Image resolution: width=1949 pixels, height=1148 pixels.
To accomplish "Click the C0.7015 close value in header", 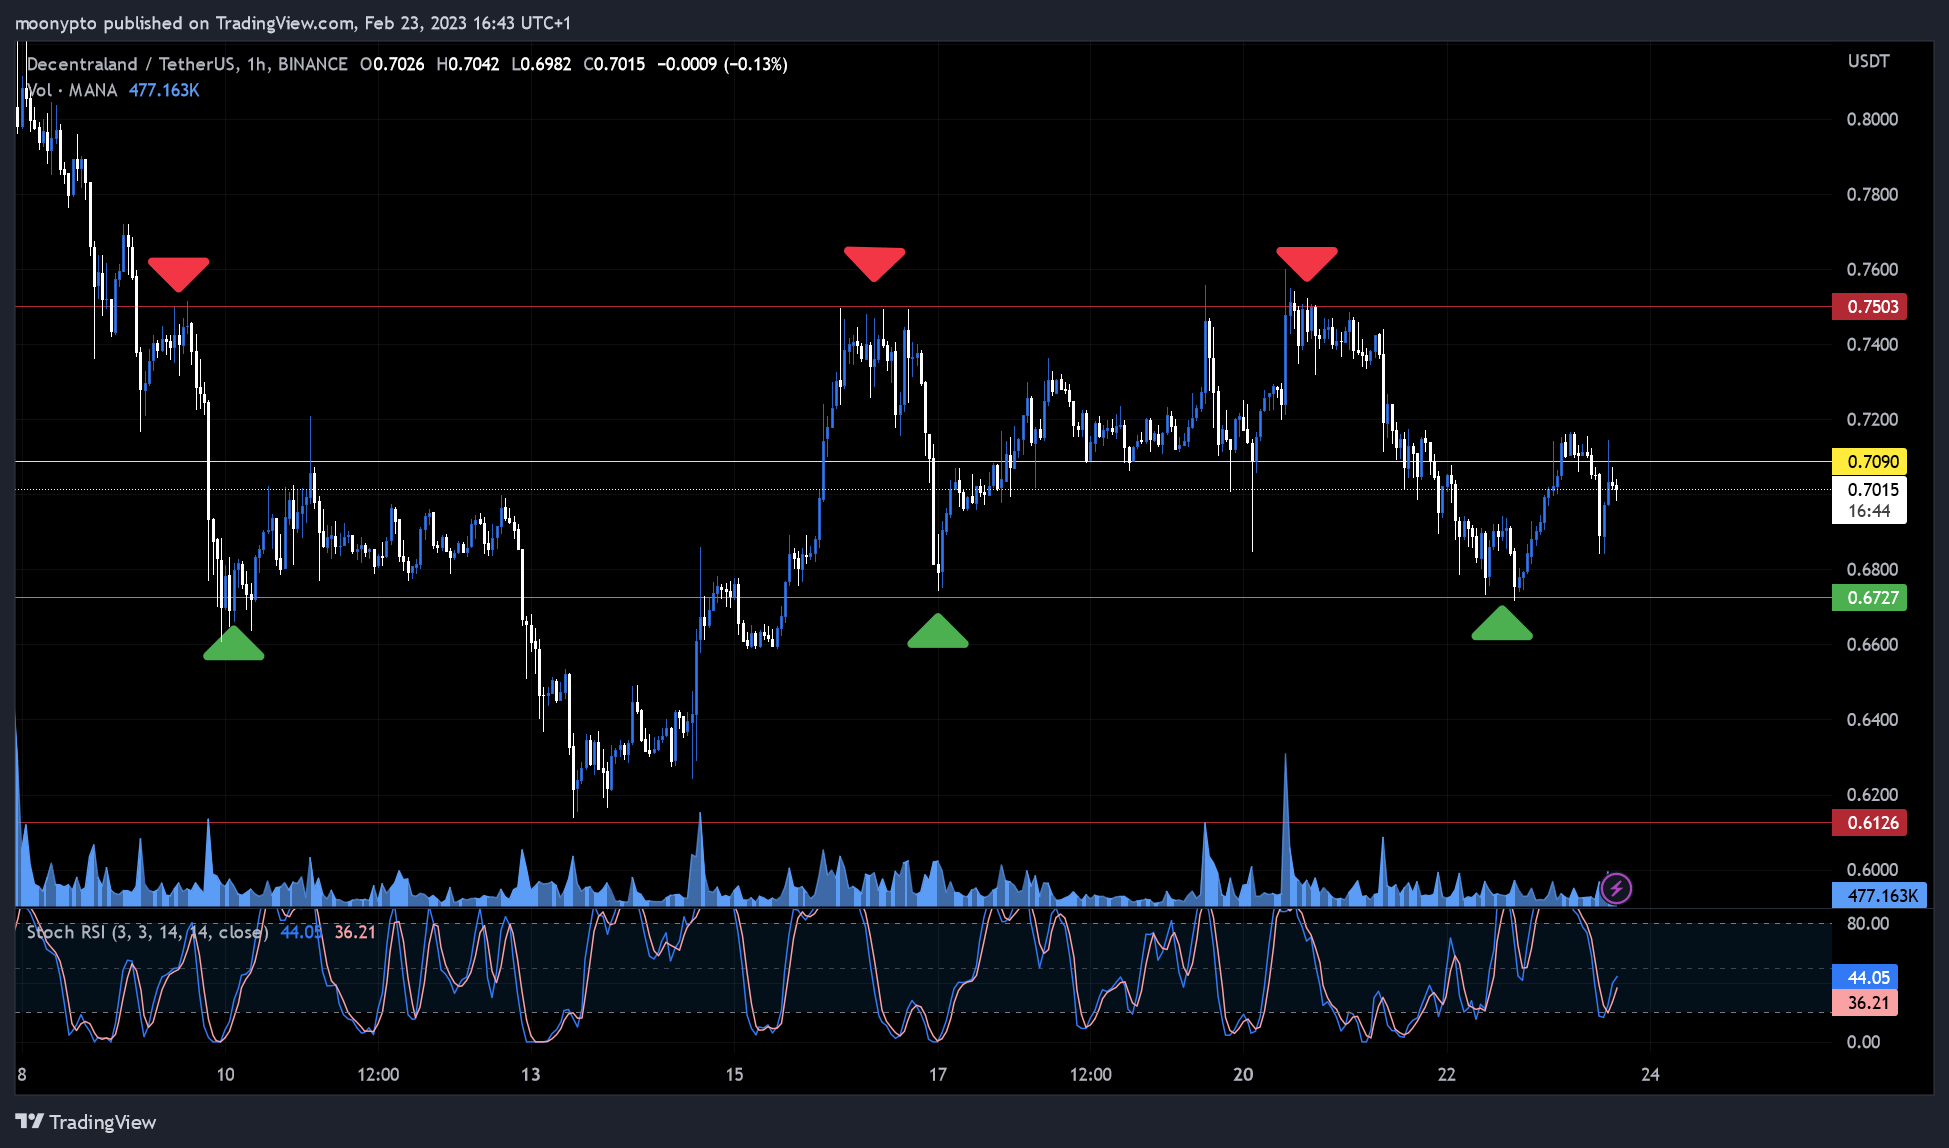I will pos(614,64).
